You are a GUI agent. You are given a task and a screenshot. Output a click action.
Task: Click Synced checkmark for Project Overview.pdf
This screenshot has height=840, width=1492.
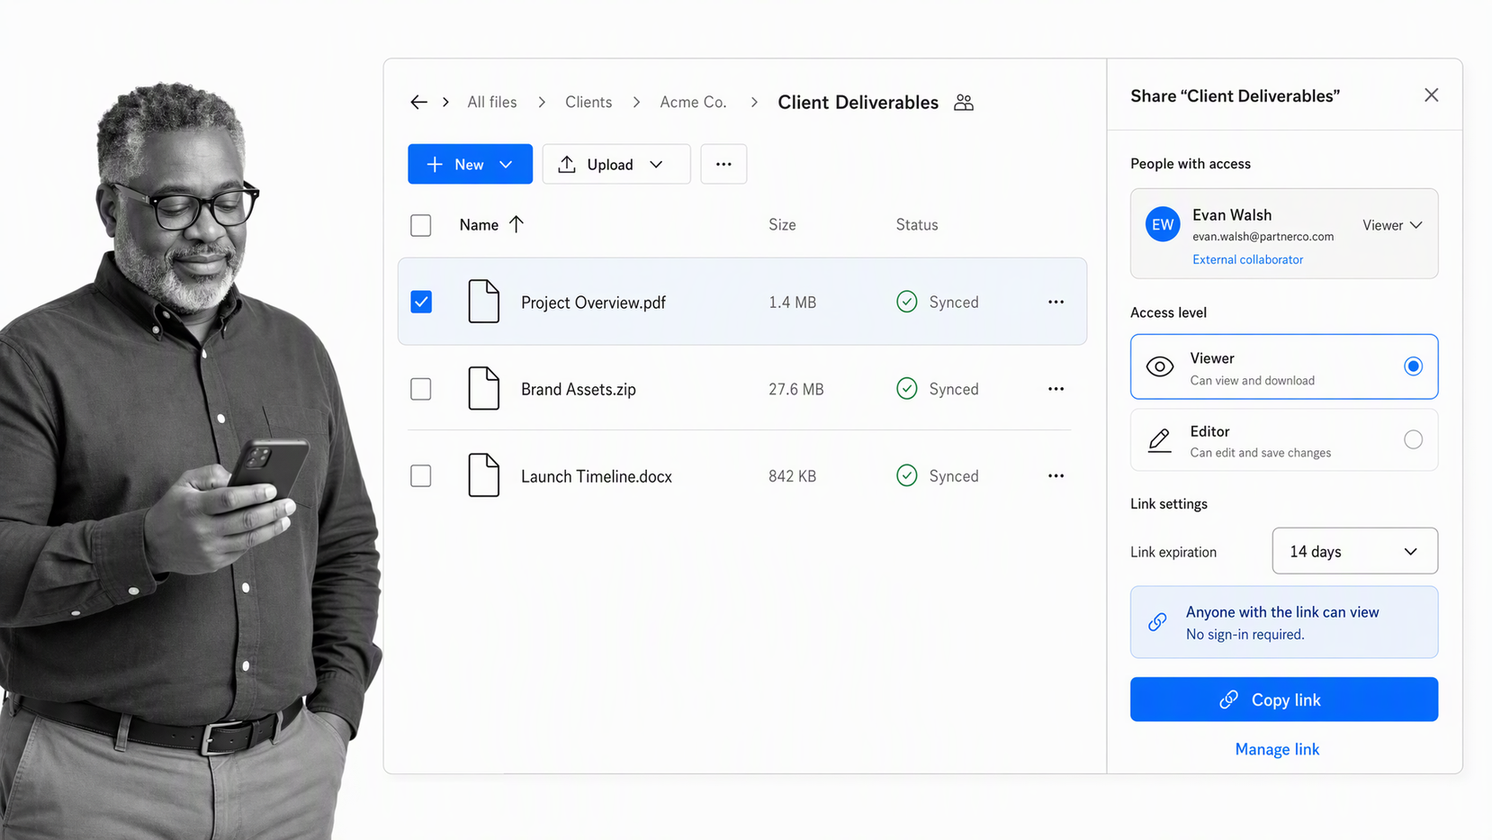coord(907,302)
